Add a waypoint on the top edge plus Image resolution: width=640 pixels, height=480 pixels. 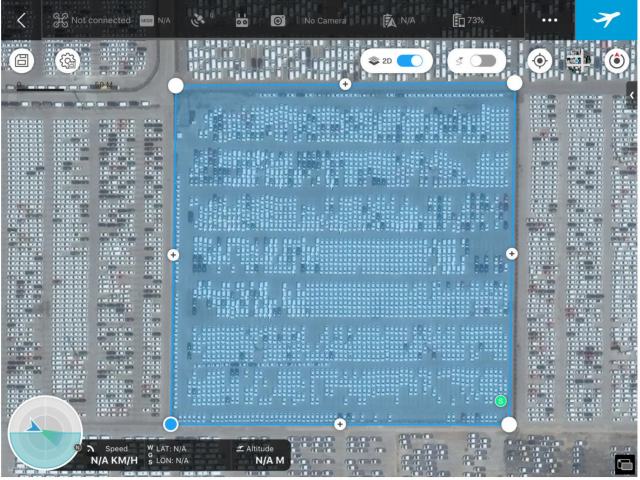click(x=345, y=84)
